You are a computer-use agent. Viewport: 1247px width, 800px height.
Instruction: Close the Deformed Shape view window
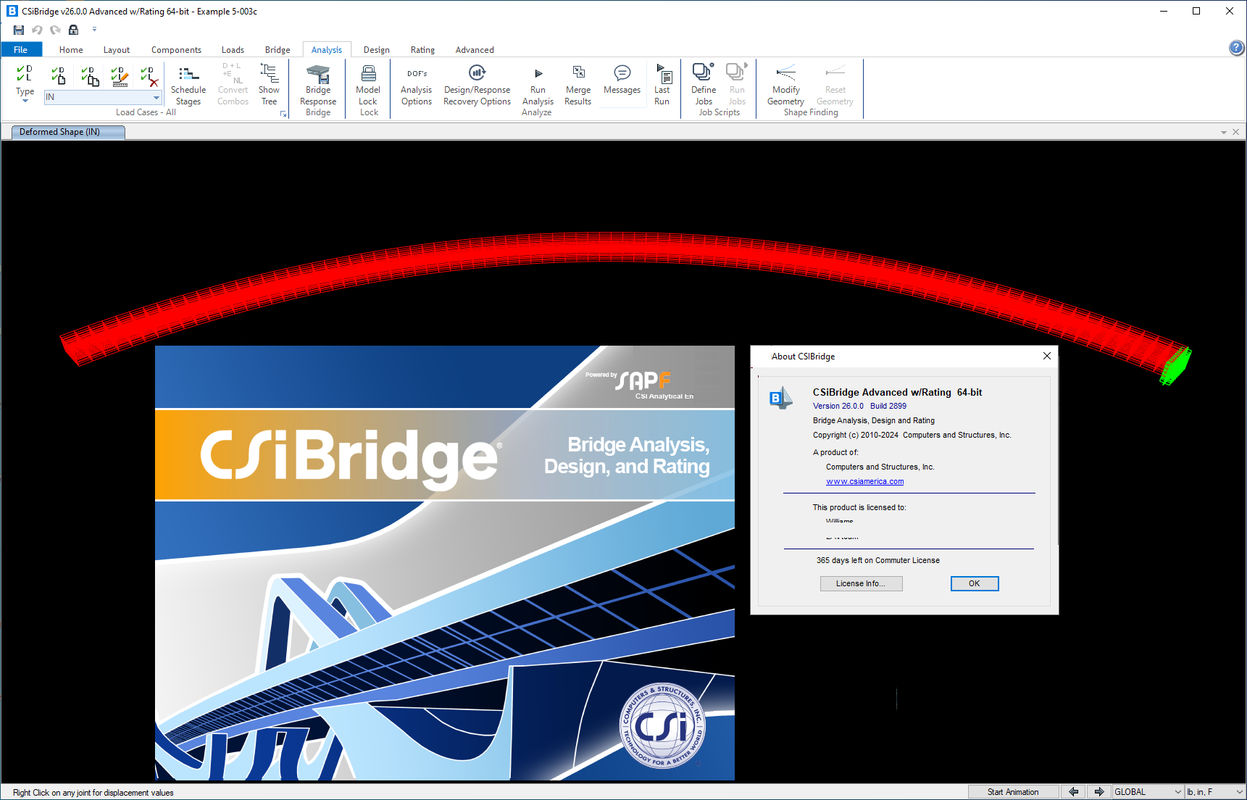coord(1237,132)
